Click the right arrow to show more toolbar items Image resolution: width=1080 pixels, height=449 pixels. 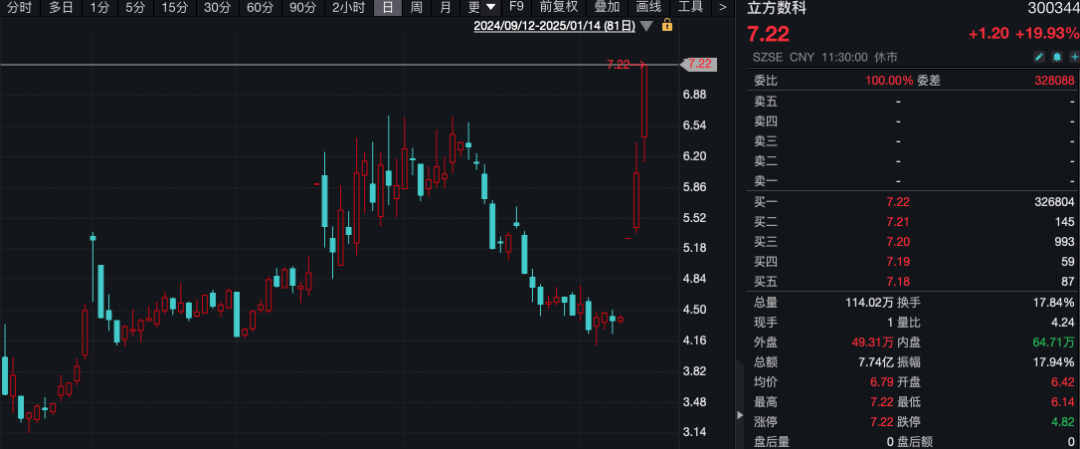click(723, 7)
